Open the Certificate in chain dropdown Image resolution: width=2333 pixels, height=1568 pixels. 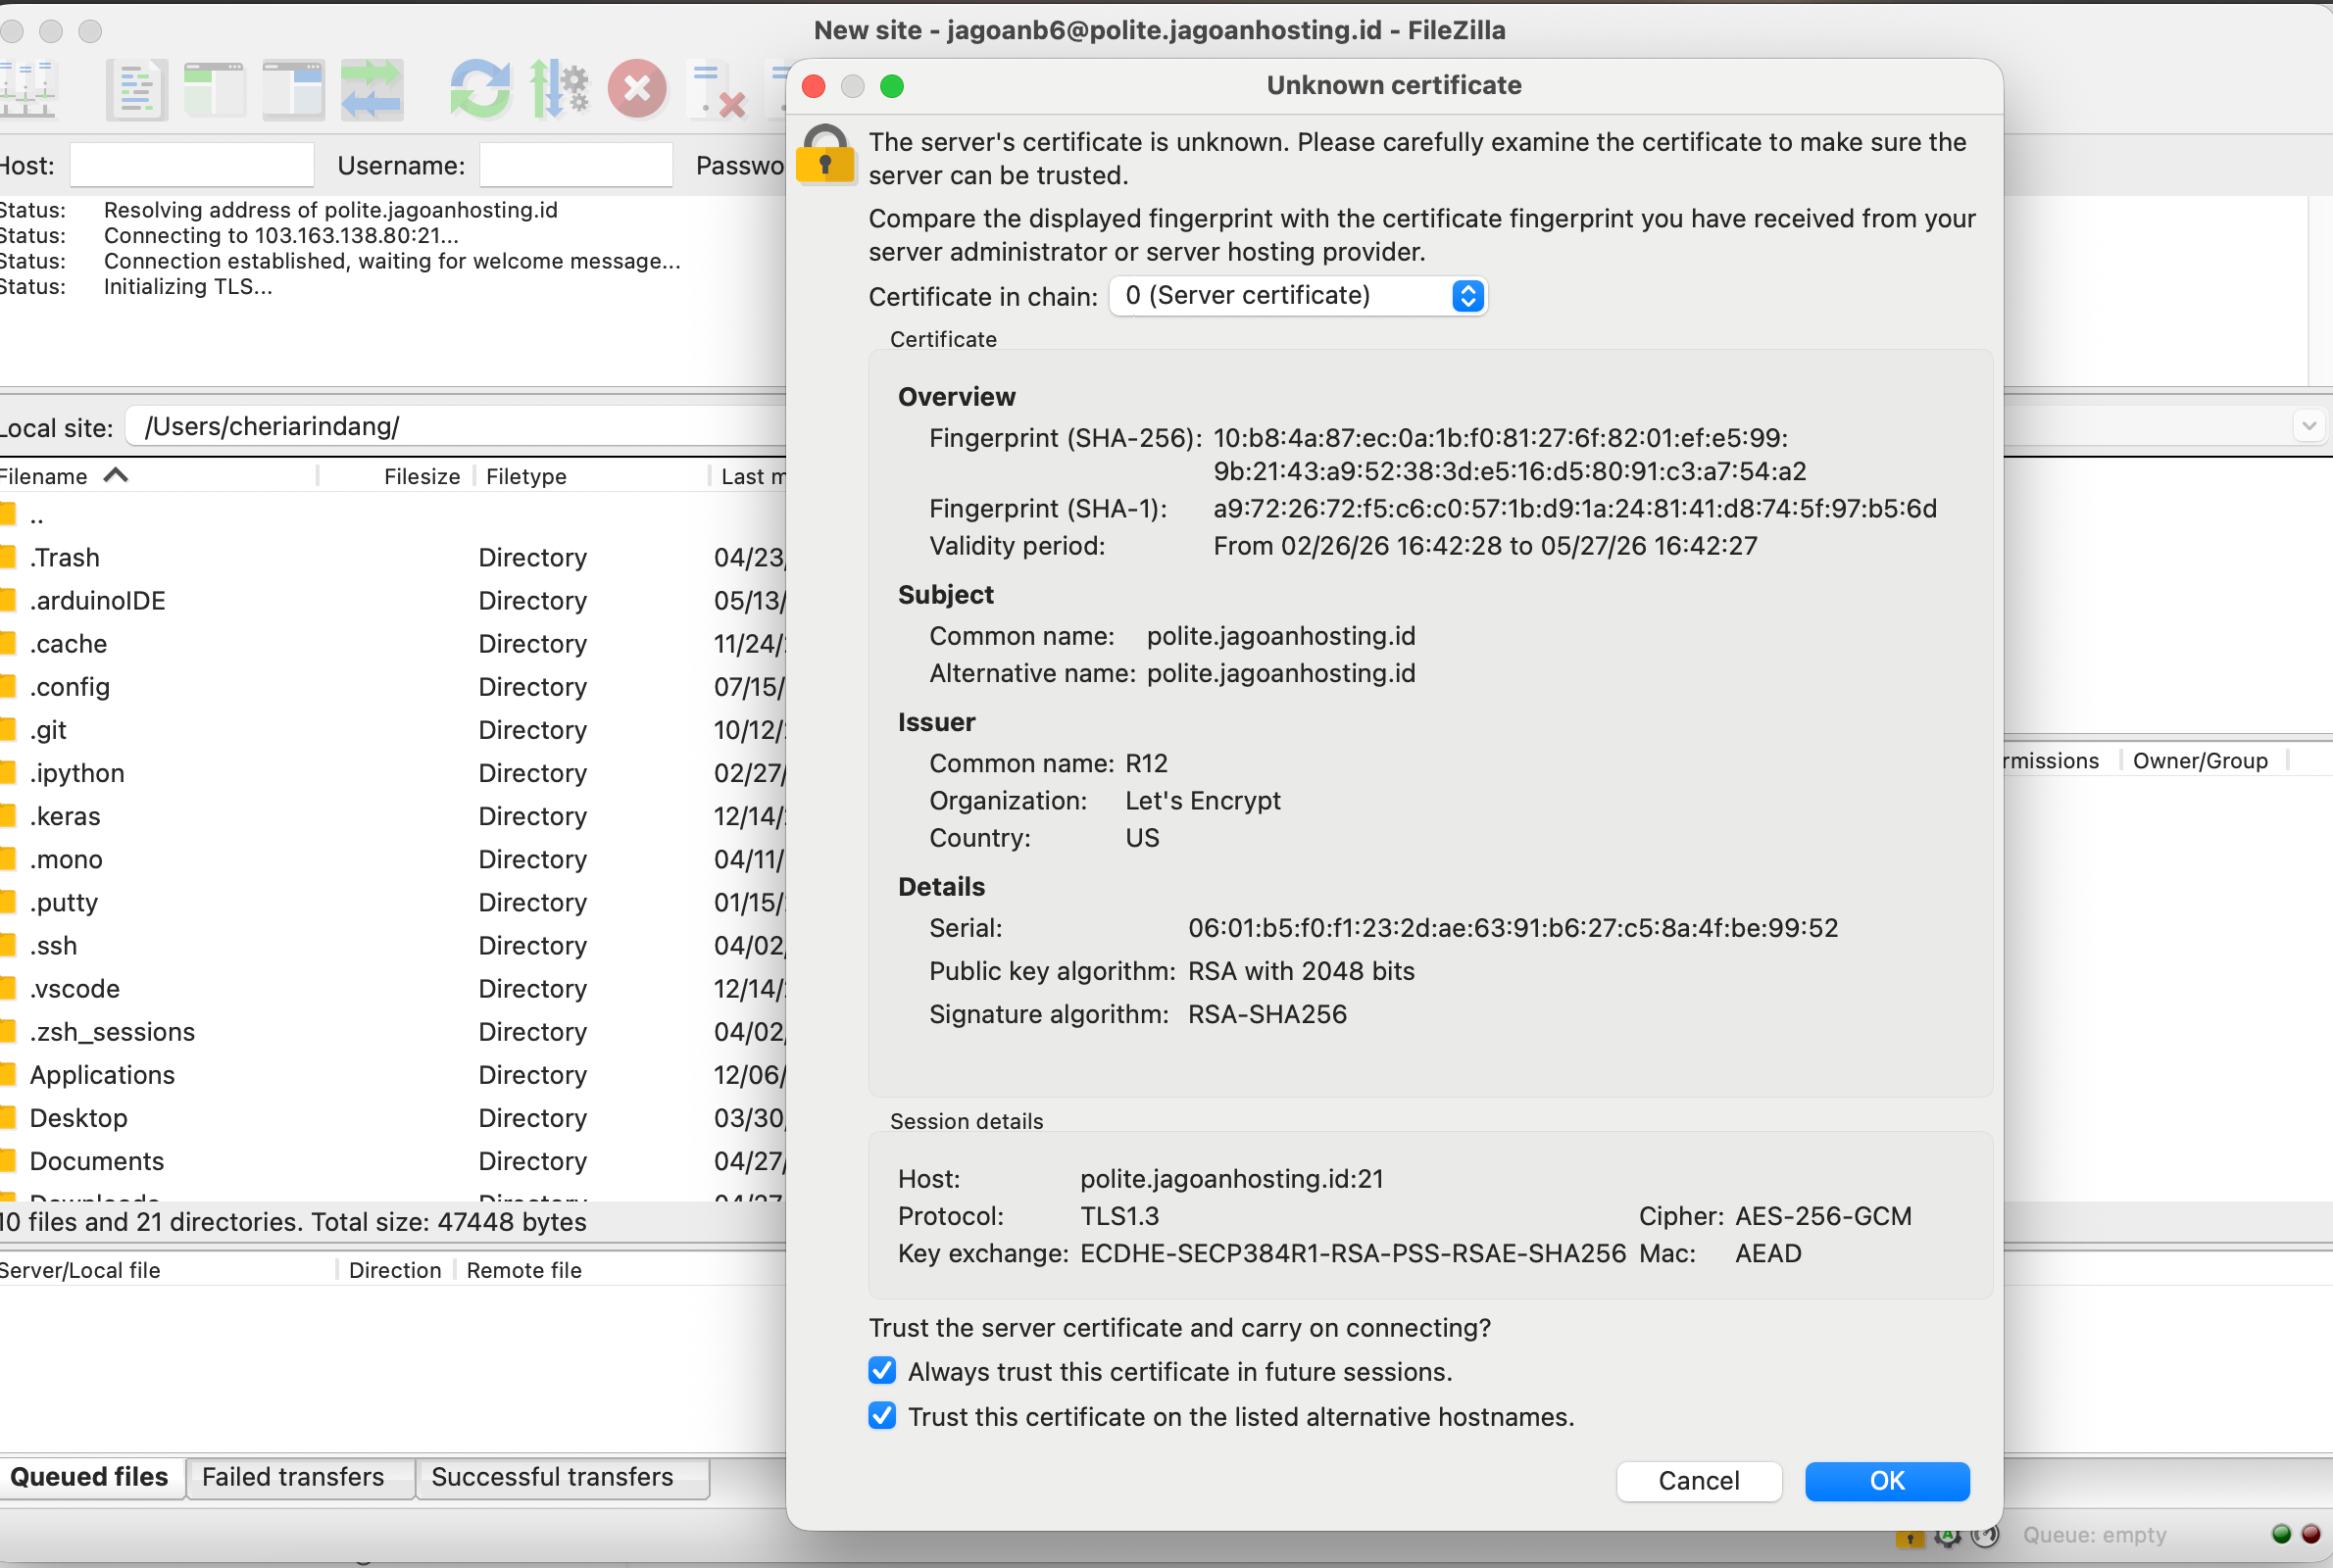[x=1298, y=296]
